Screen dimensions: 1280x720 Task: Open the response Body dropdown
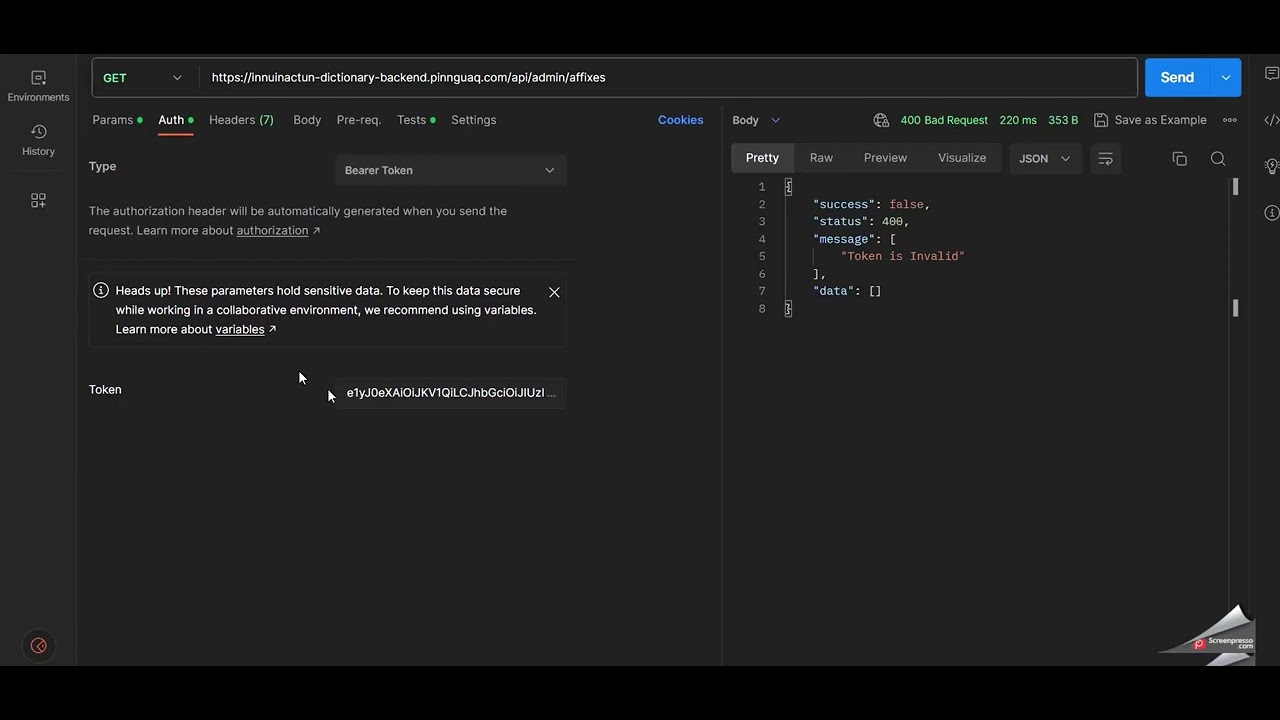[x=756, y=120]
